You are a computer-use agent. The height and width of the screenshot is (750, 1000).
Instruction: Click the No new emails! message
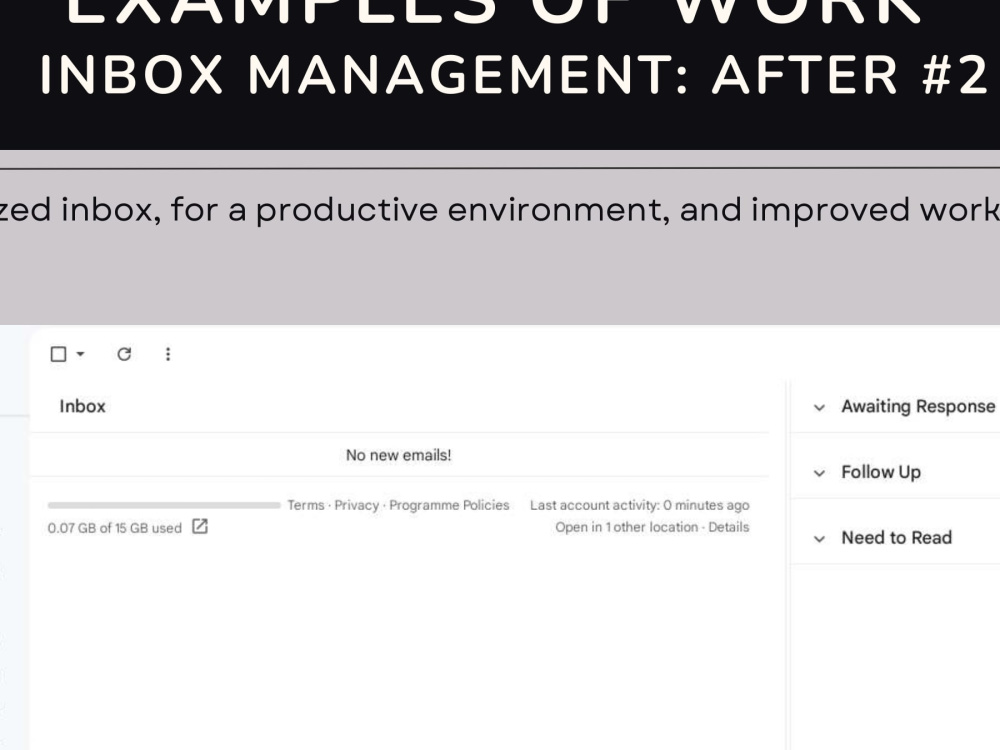click(x=399, y=455)
